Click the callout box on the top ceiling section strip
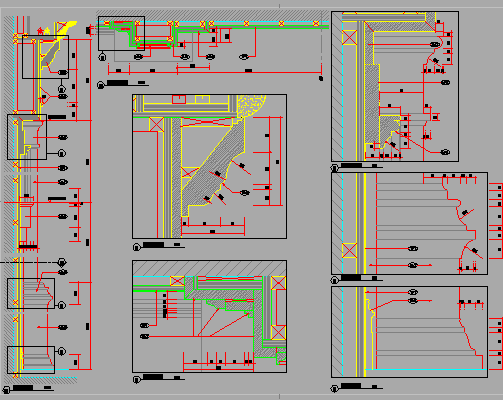 [x=121, y=33]
